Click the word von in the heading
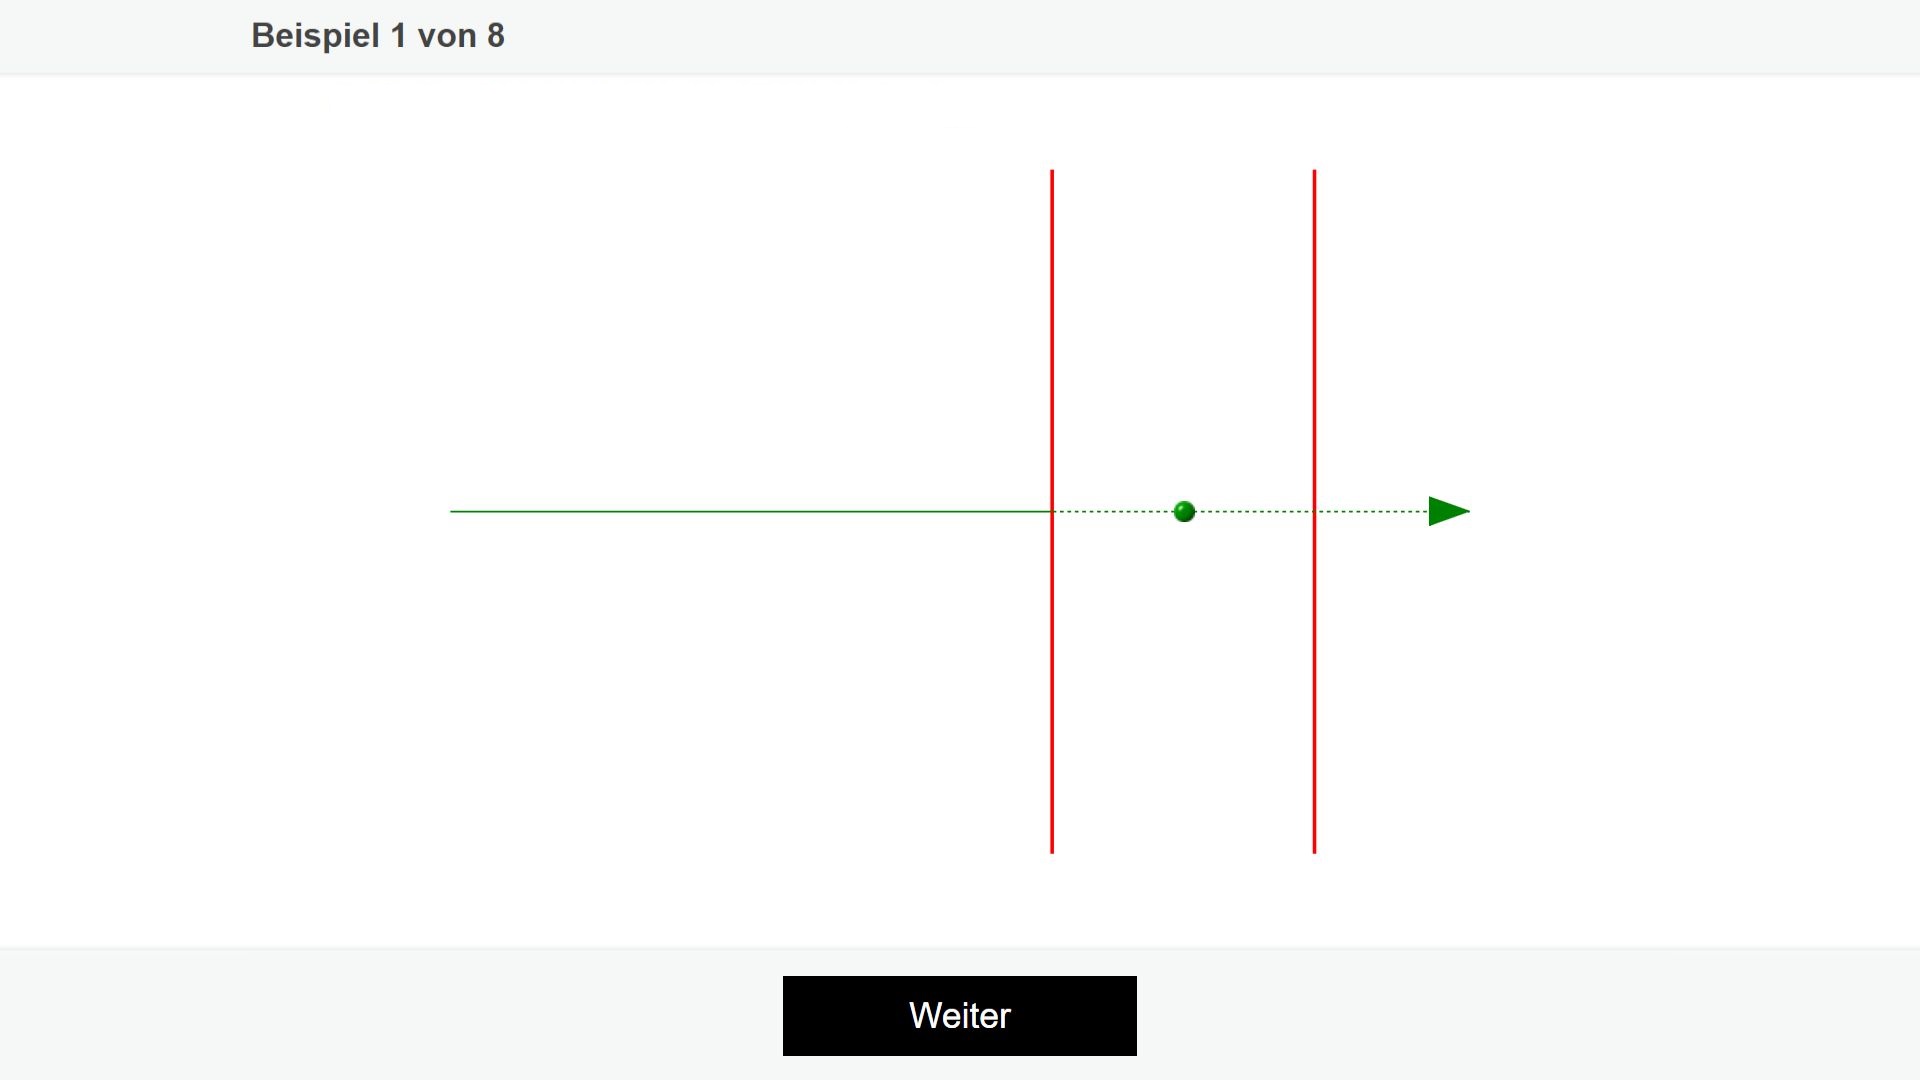Screen dimensions: 1920x1080 point(446,36)
